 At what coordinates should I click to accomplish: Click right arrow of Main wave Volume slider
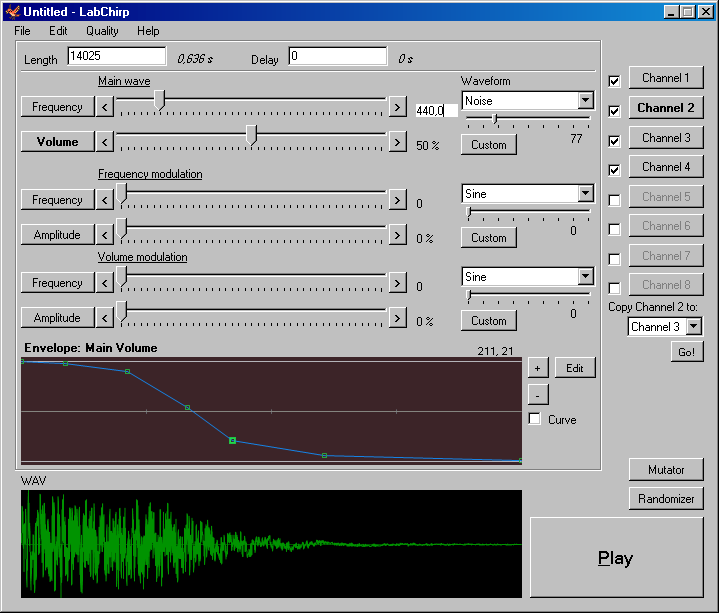pos(397,142)
